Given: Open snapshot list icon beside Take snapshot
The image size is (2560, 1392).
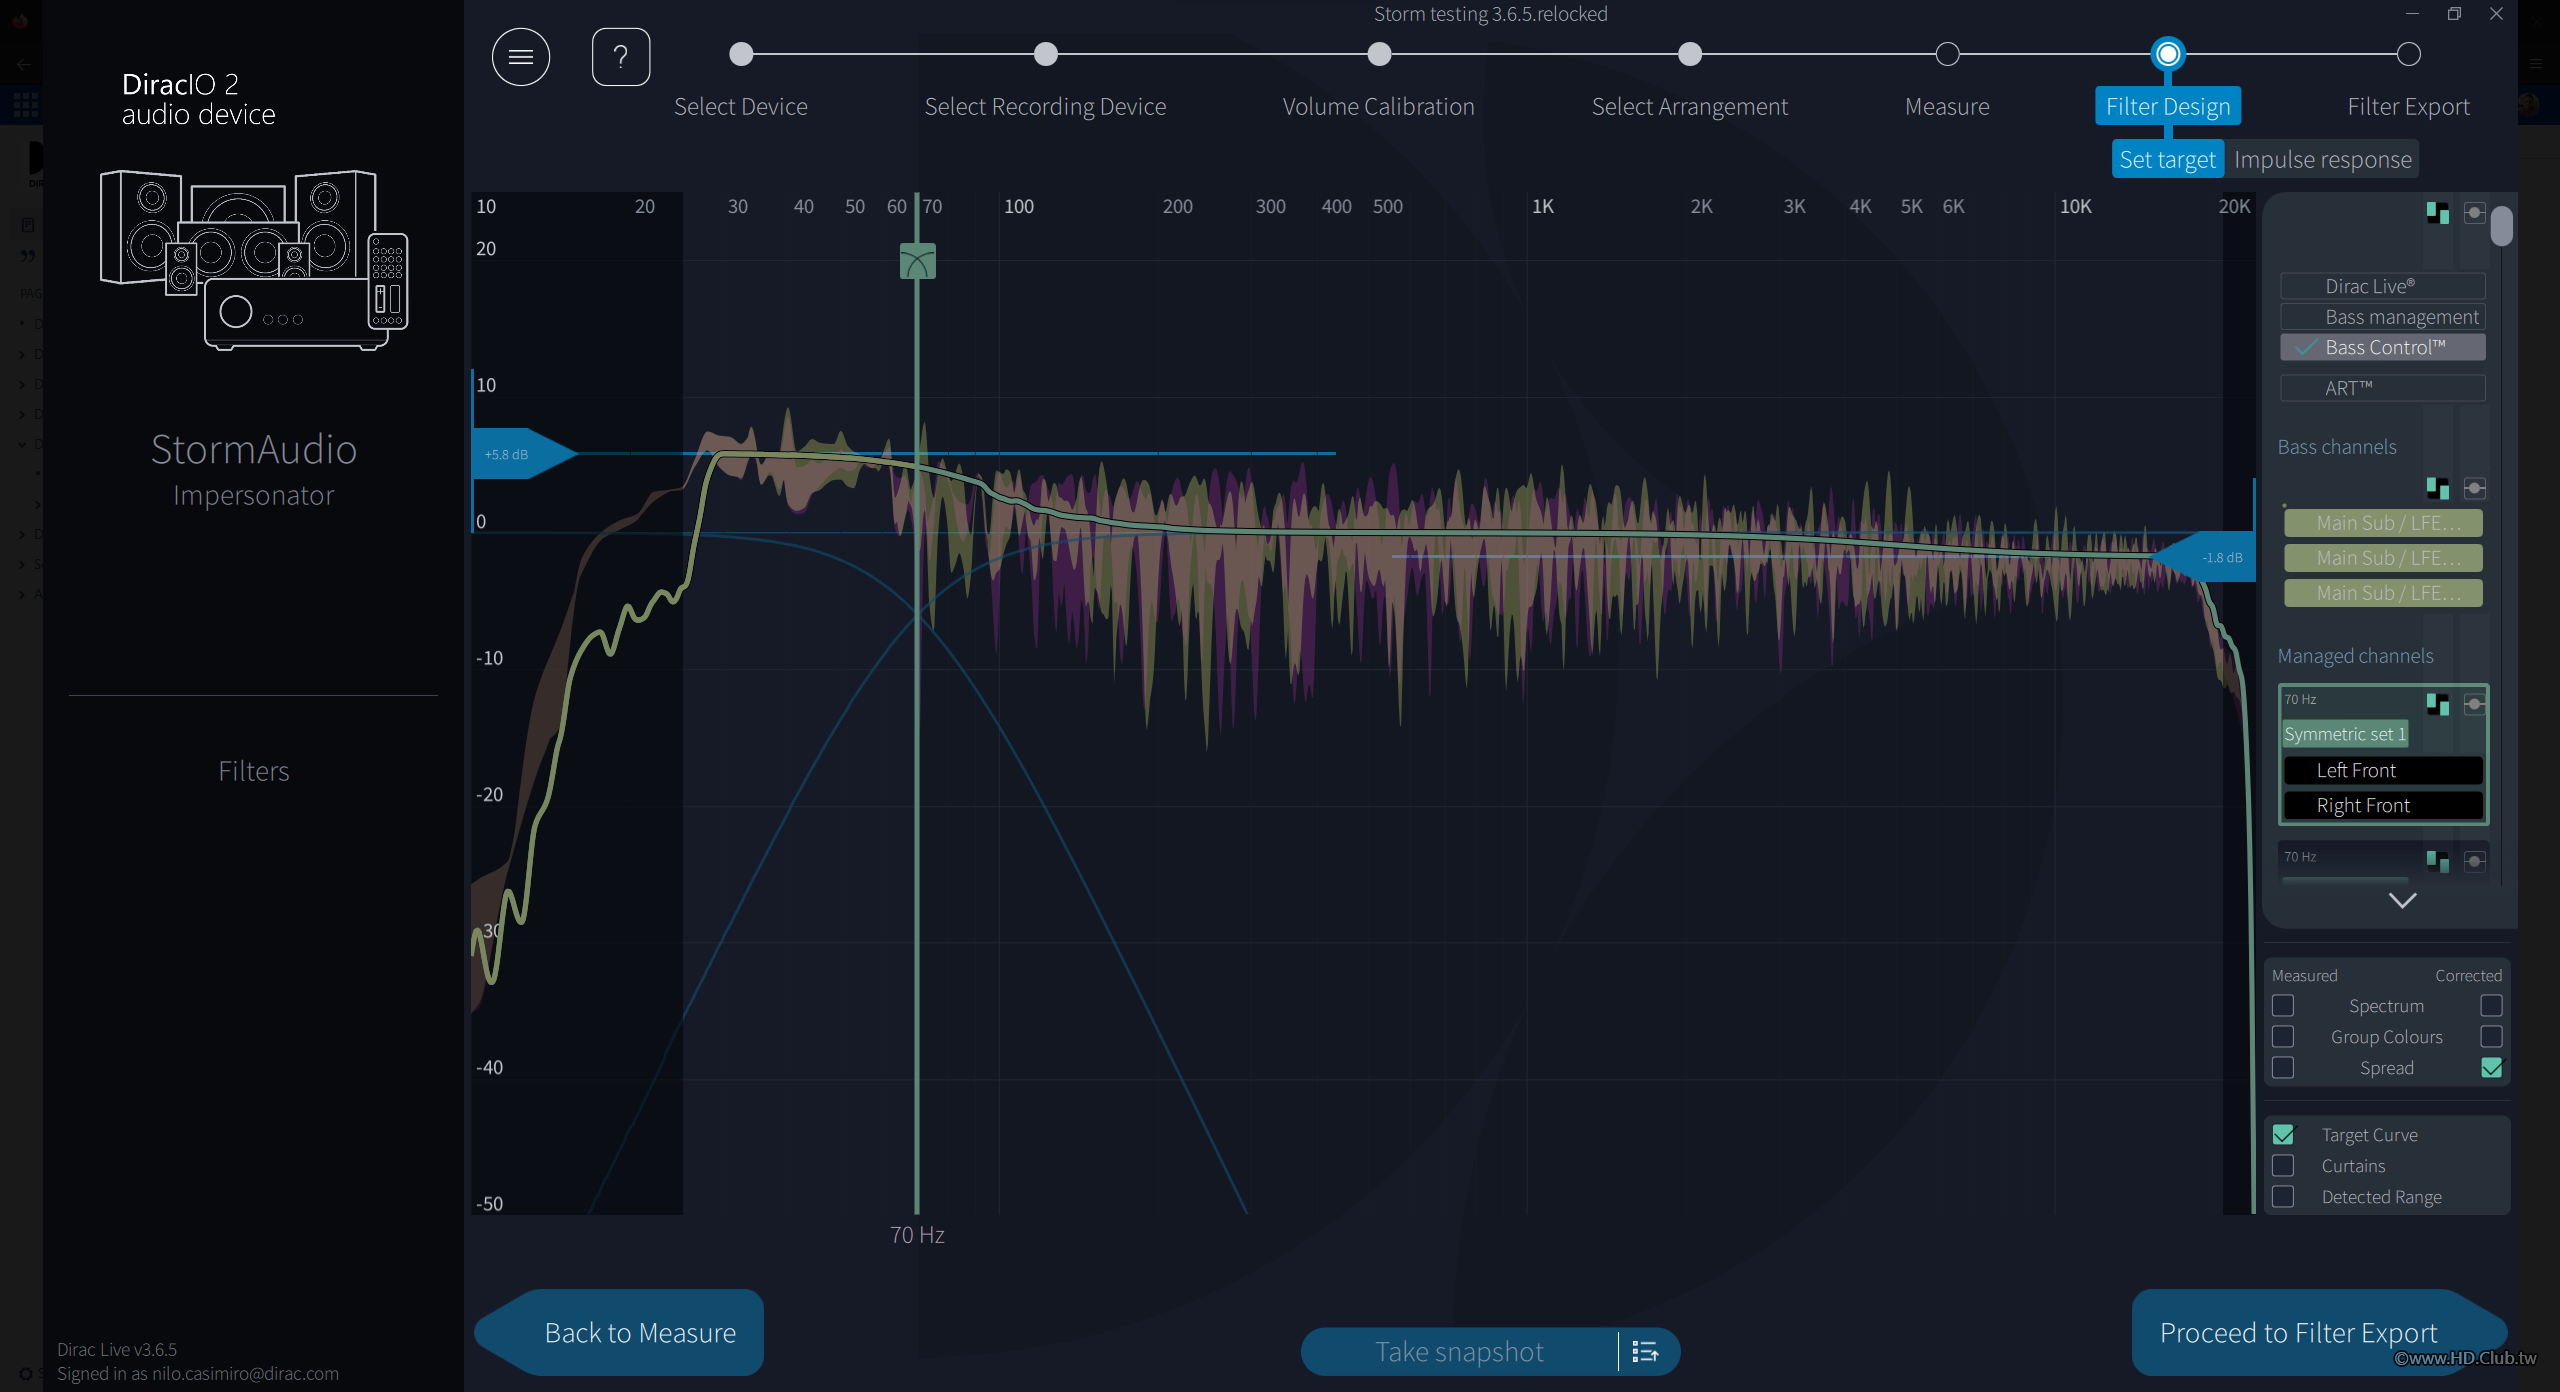Looking at the screenshot, I should coord(1645,1352).
